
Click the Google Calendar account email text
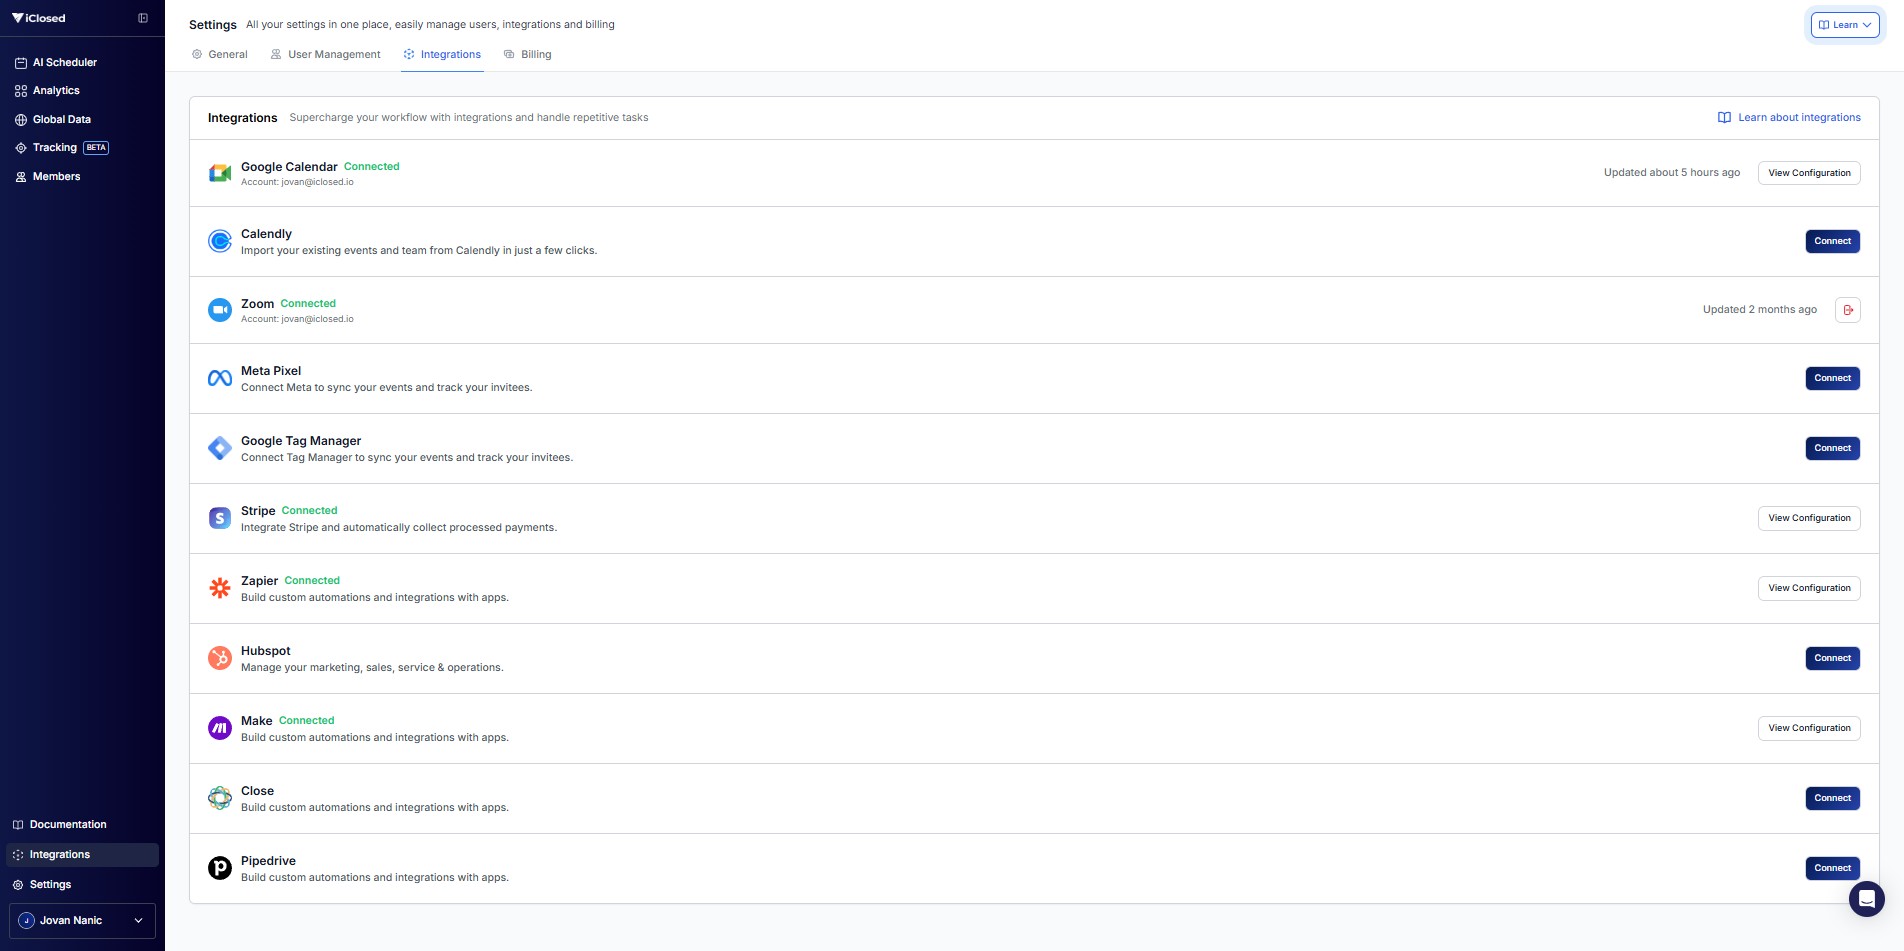(297, 182)
